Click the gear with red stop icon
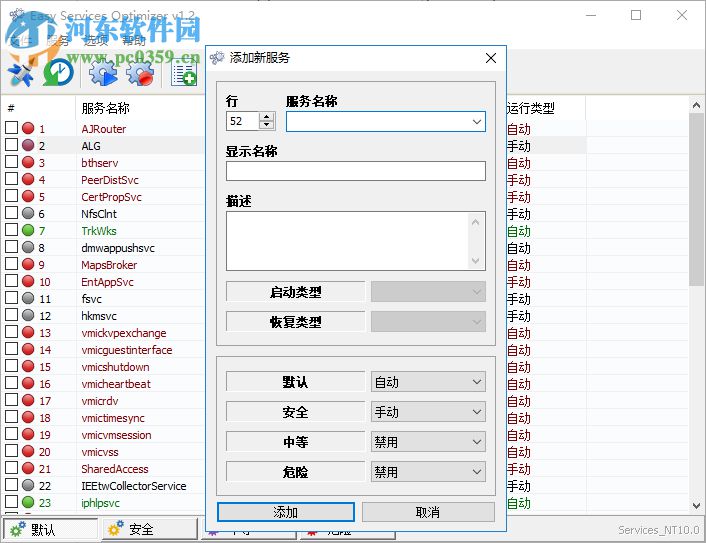Screen dimensions: 706x543 coord(140,73)
